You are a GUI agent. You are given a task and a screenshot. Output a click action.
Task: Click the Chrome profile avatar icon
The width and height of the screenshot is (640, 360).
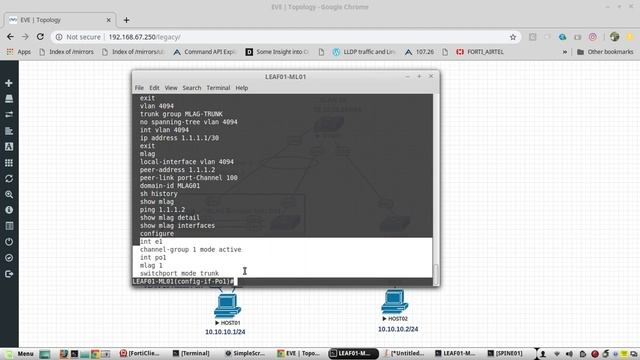(614, 37)
